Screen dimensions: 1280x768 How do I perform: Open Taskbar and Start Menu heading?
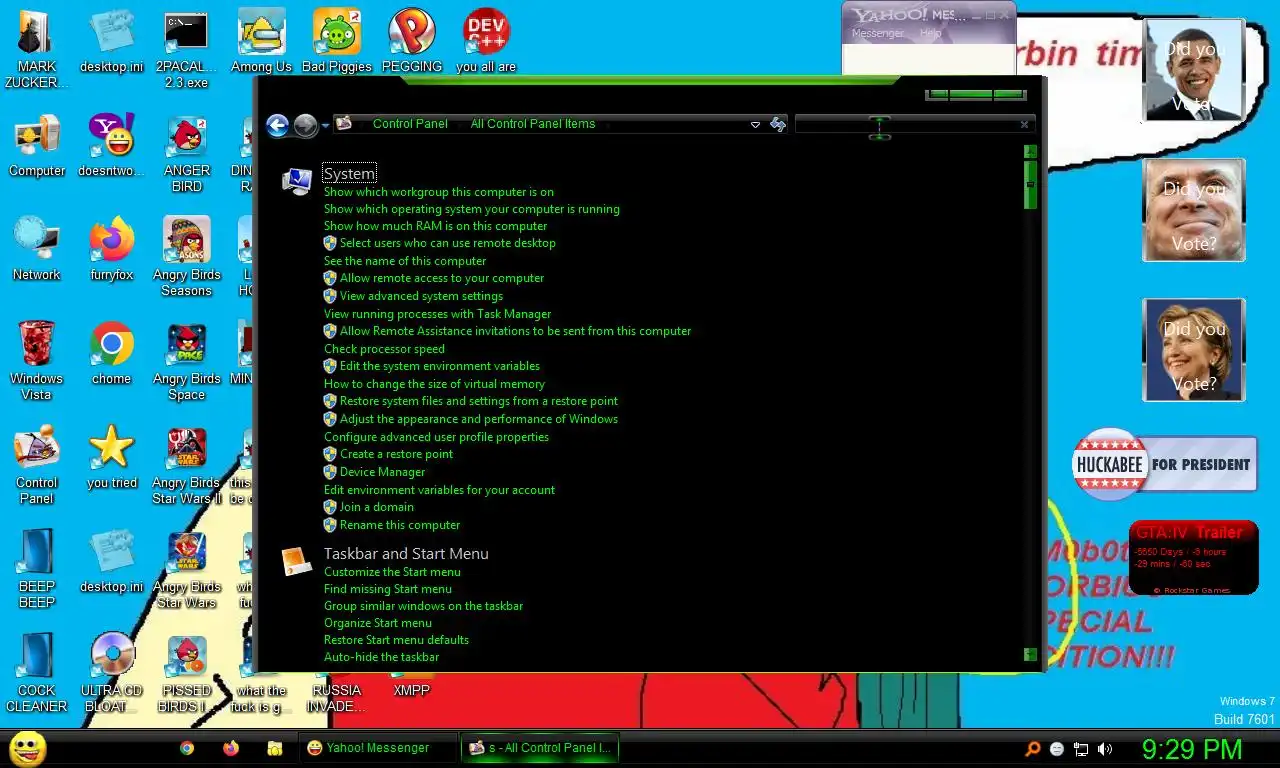406,553
